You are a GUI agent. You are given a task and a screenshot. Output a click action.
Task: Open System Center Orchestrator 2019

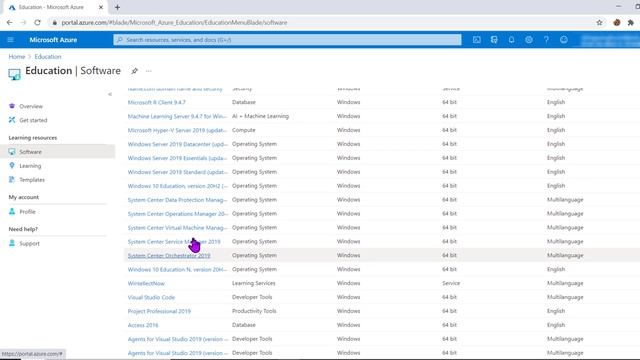pyautogui.click(x=169, y=256)
